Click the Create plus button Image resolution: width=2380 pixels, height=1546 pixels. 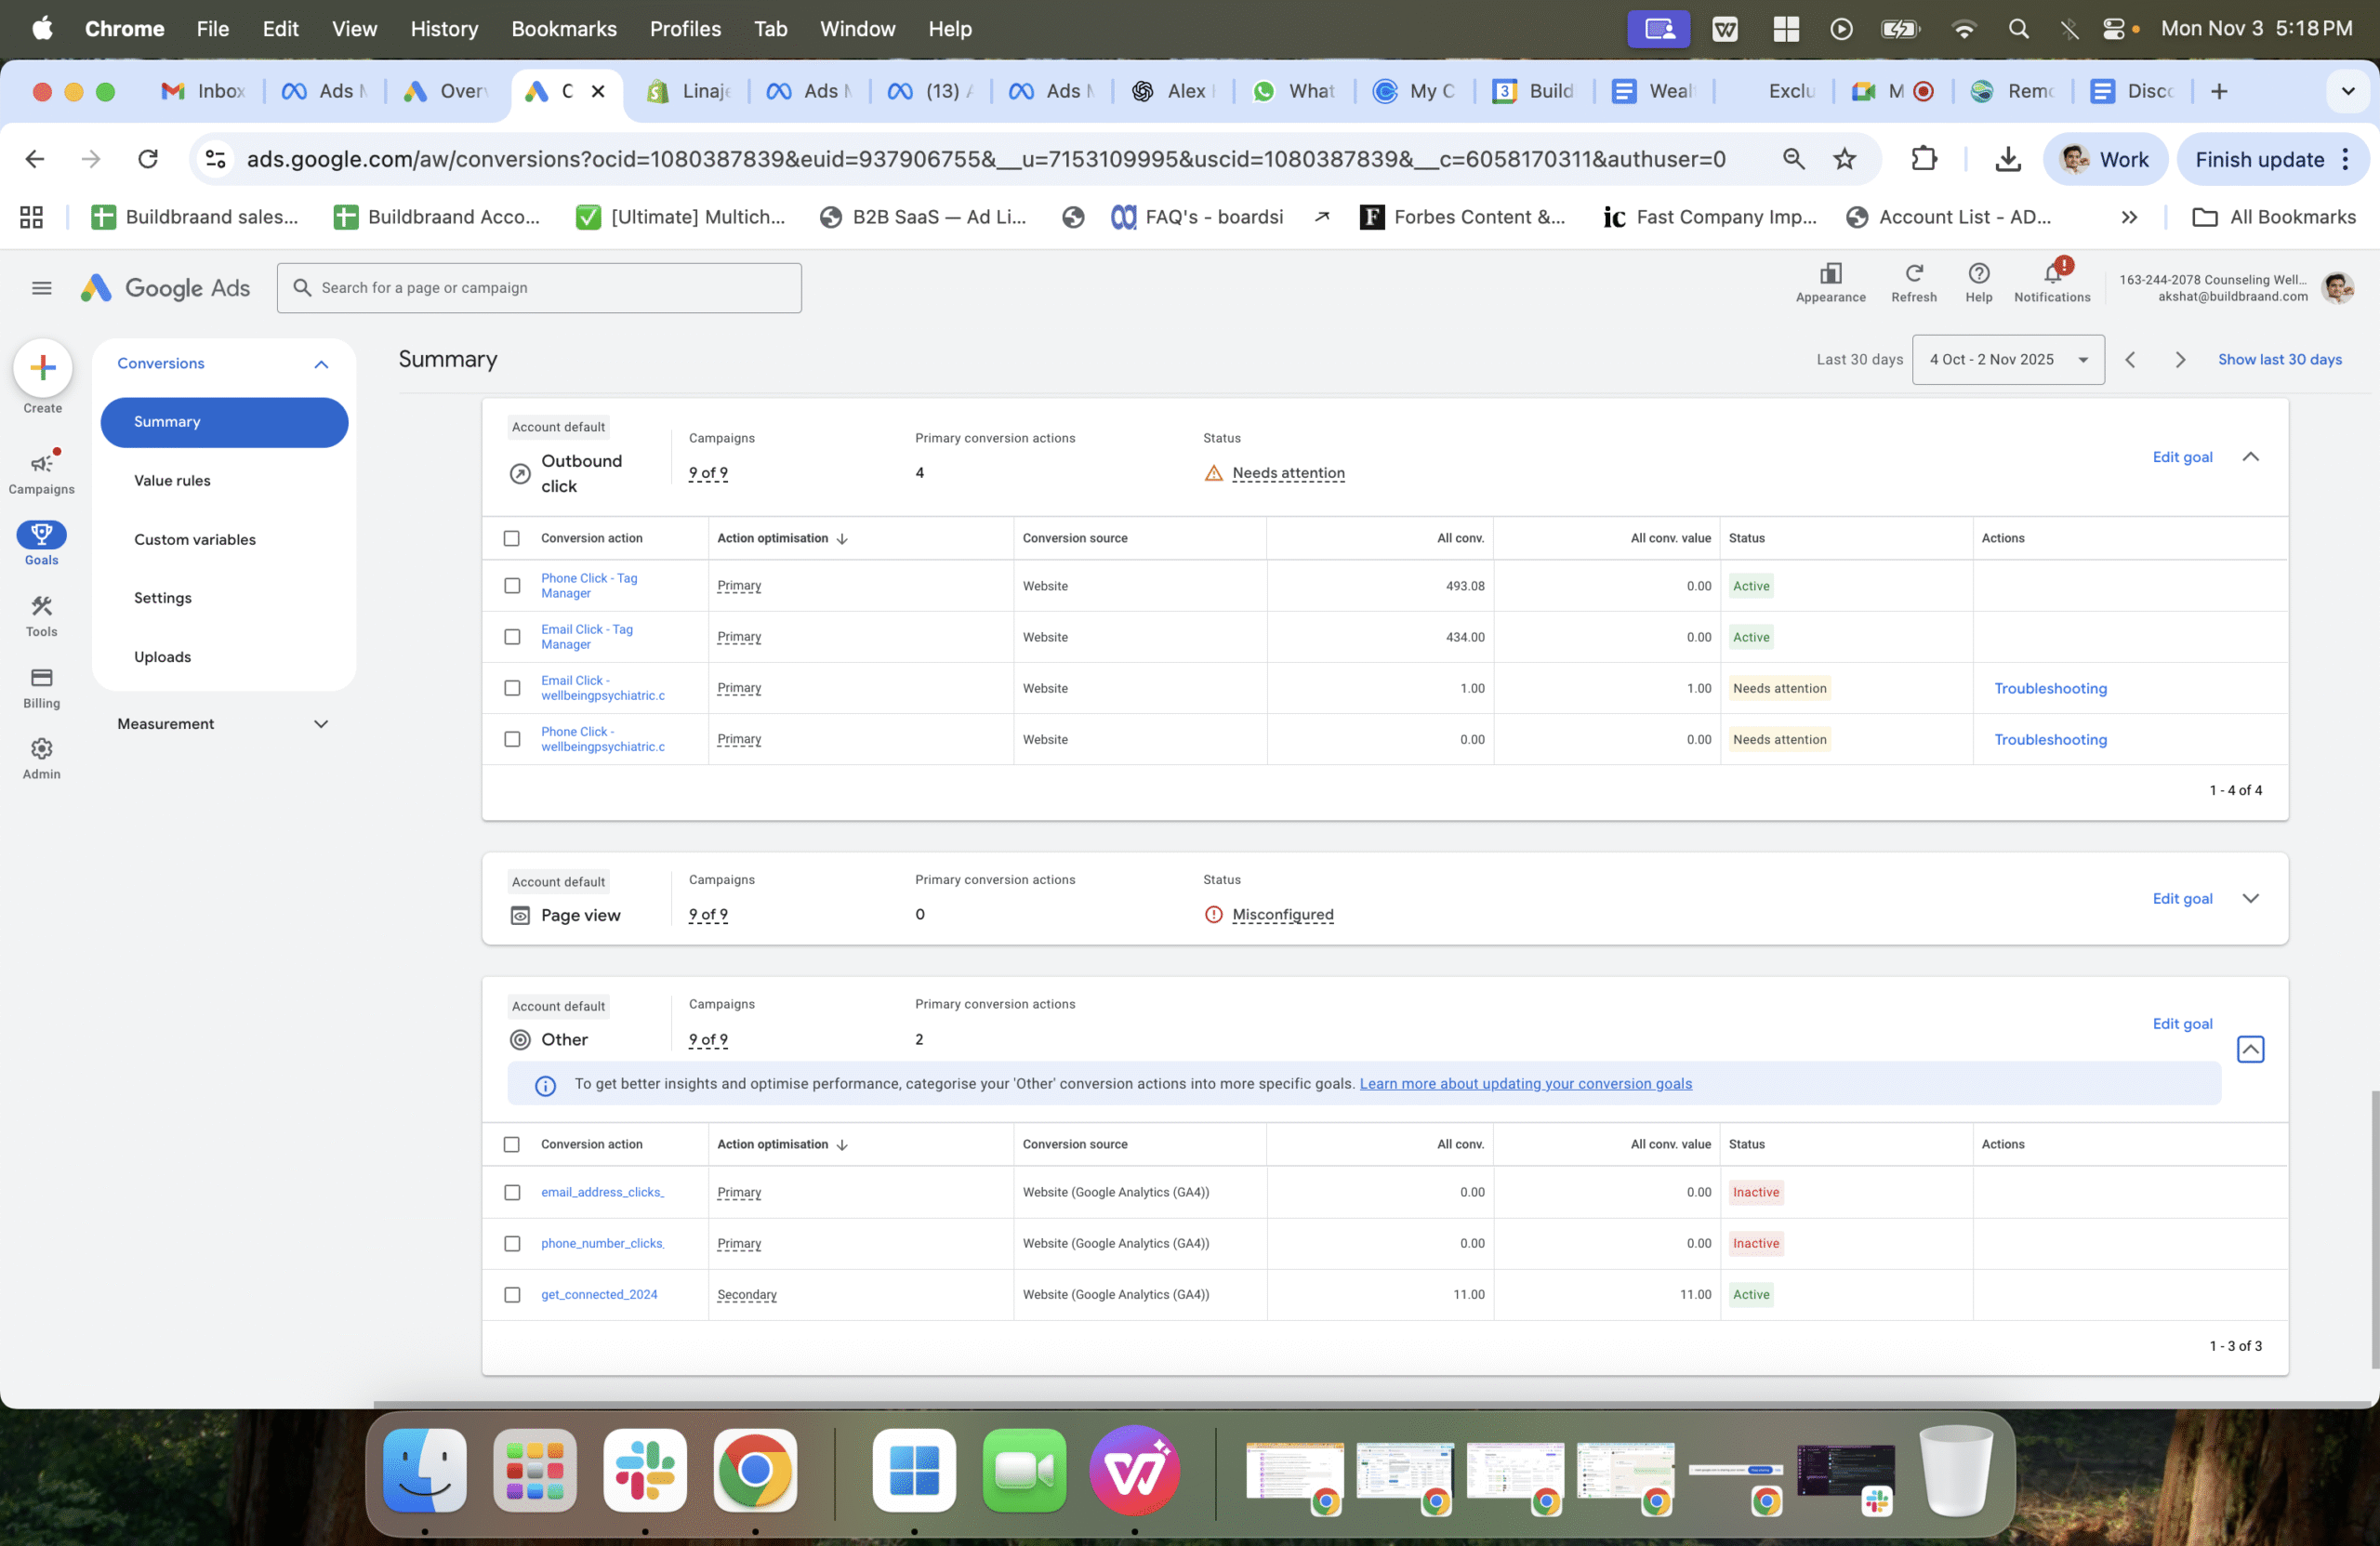(x=42, y=368)
